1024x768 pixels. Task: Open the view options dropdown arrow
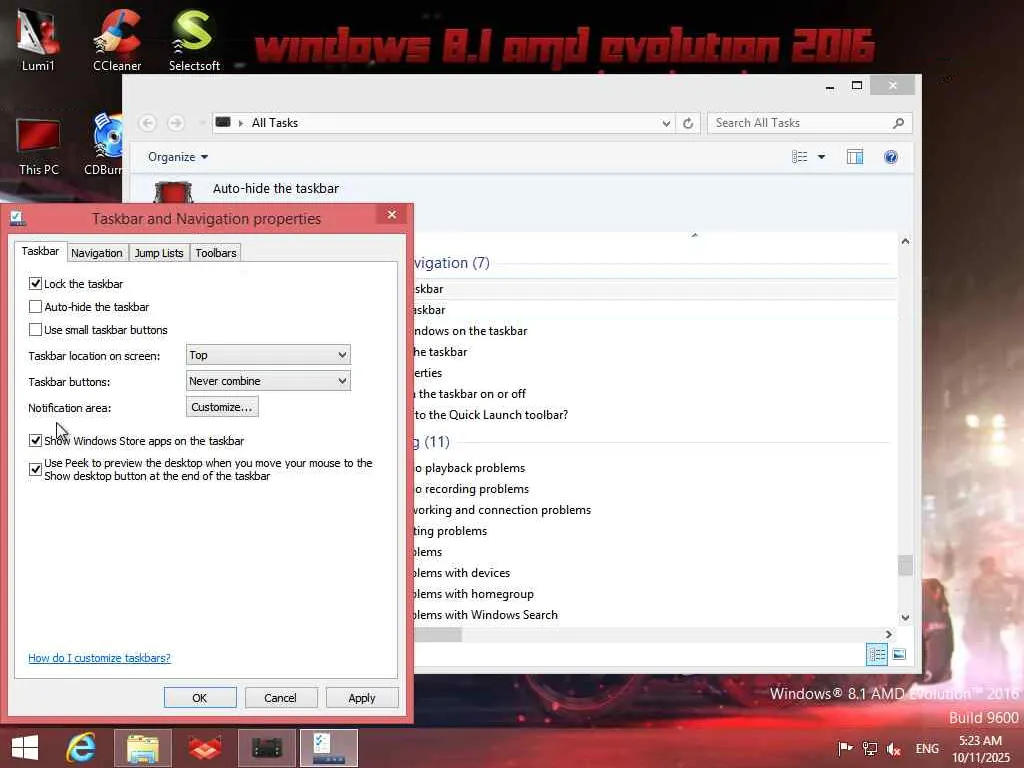(822, 157)
